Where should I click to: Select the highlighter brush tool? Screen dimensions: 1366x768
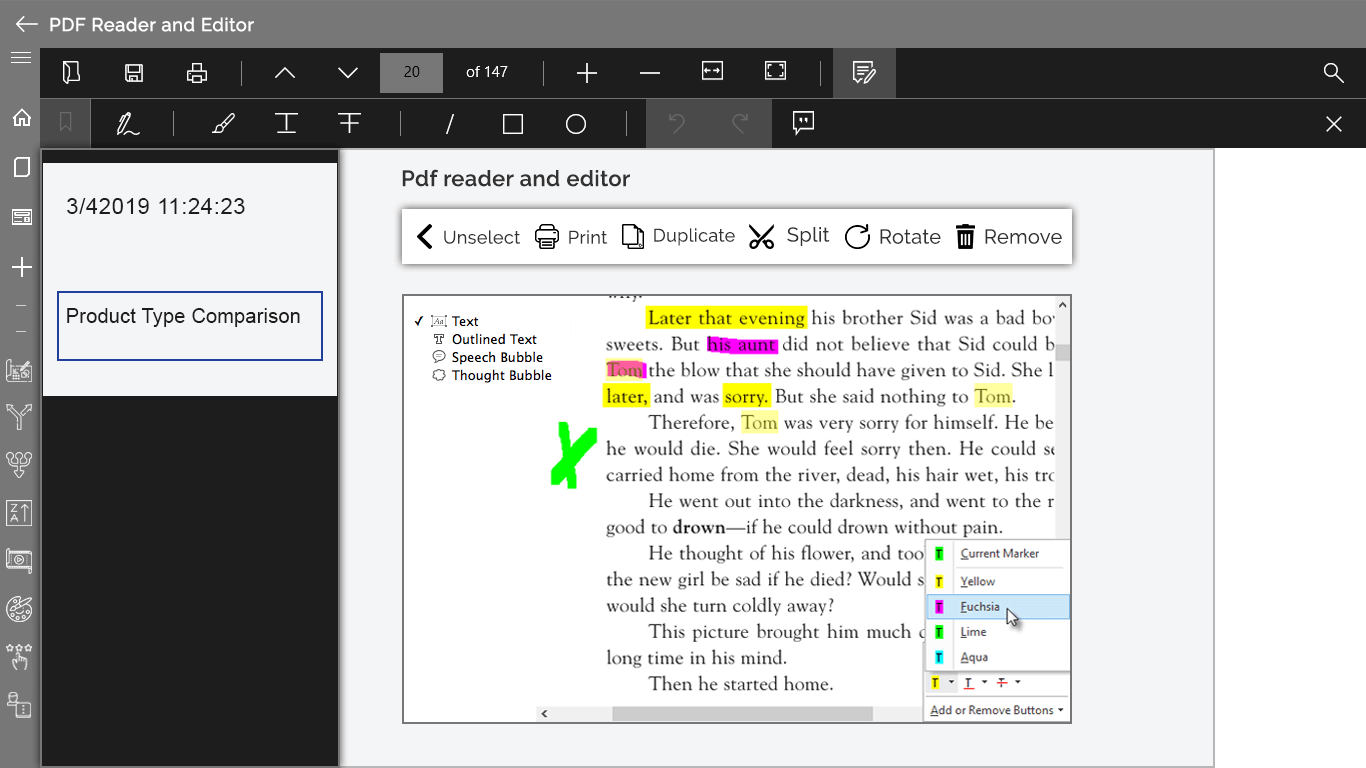click(224, 124)
